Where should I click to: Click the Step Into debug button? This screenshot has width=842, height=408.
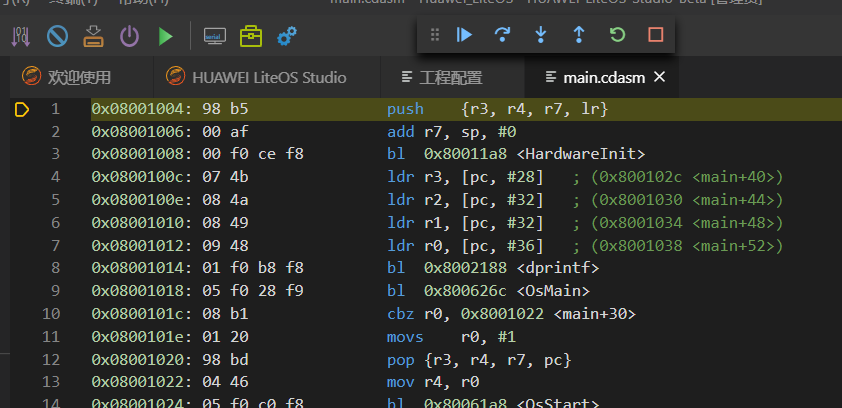click(541, 35)
